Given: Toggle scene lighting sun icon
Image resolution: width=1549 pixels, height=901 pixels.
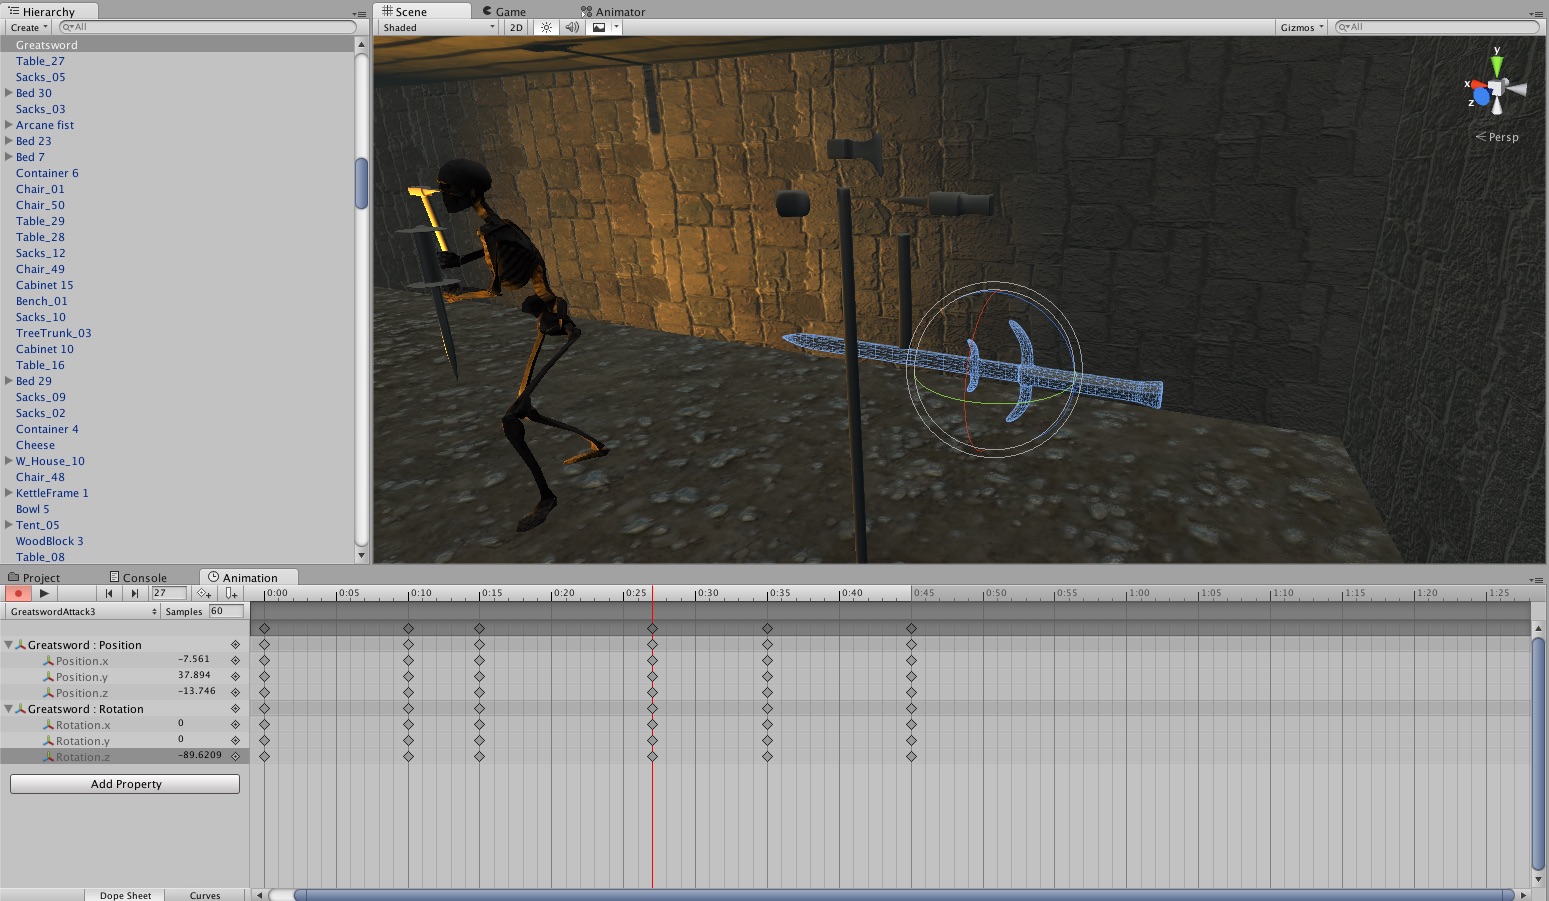Looking at the screenshot, I should click(546, 27).
